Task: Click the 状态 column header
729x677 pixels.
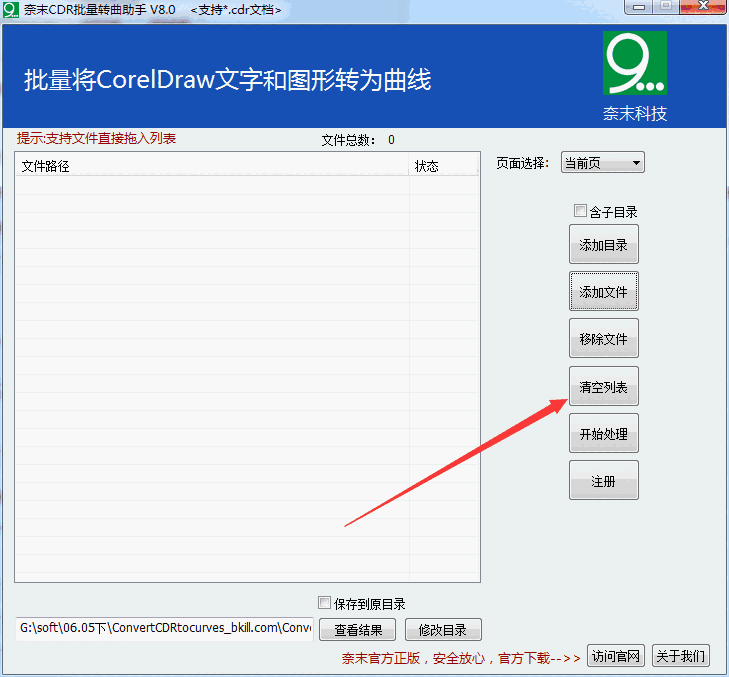Action: pos(443,166)
